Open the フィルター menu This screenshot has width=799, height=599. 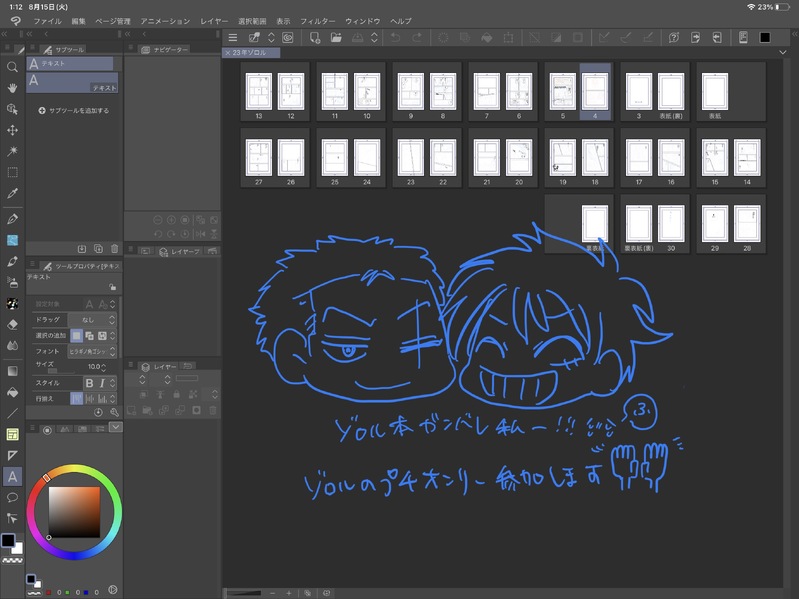(x=317, y=21)
